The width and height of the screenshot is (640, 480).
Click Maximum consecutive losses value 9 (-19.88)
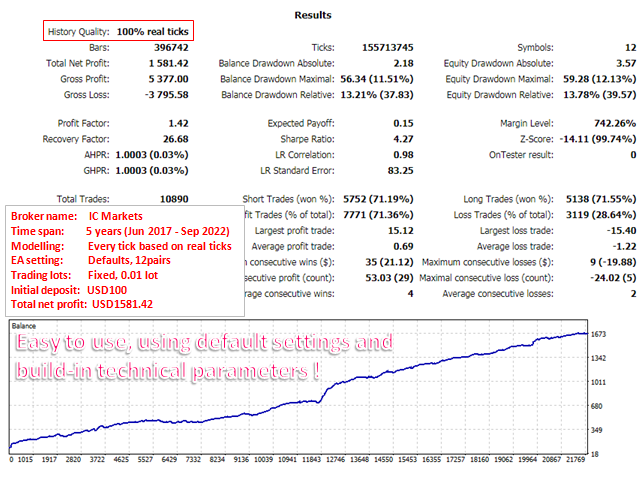(613, 262)
